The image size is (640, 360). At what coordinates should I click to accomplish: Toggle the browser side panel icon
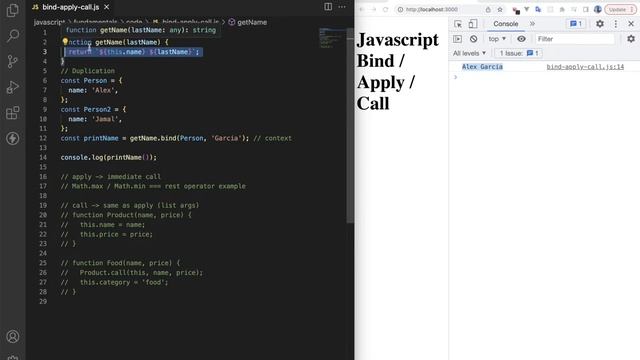click(586, 9)
